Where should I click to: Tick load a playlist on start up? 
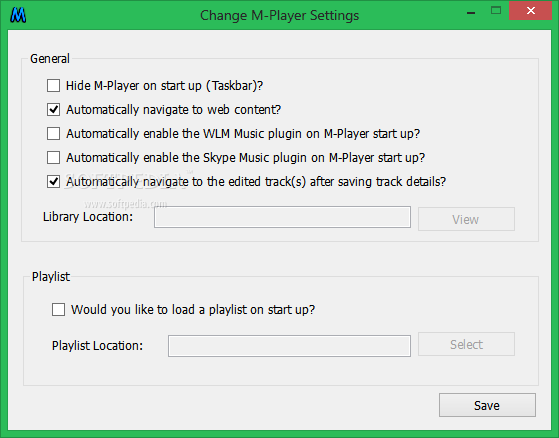tap(58, 309)
